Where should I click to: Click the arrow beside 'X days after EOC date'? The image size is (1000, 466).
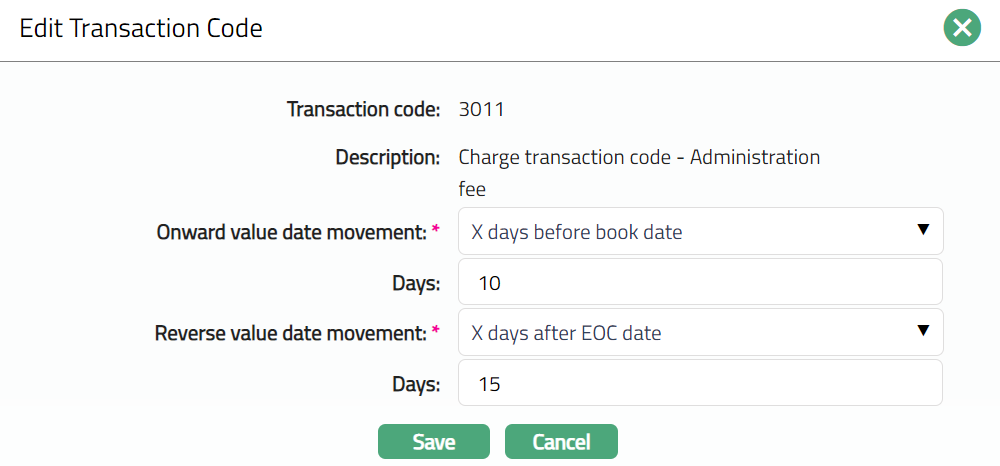(923, 331)
